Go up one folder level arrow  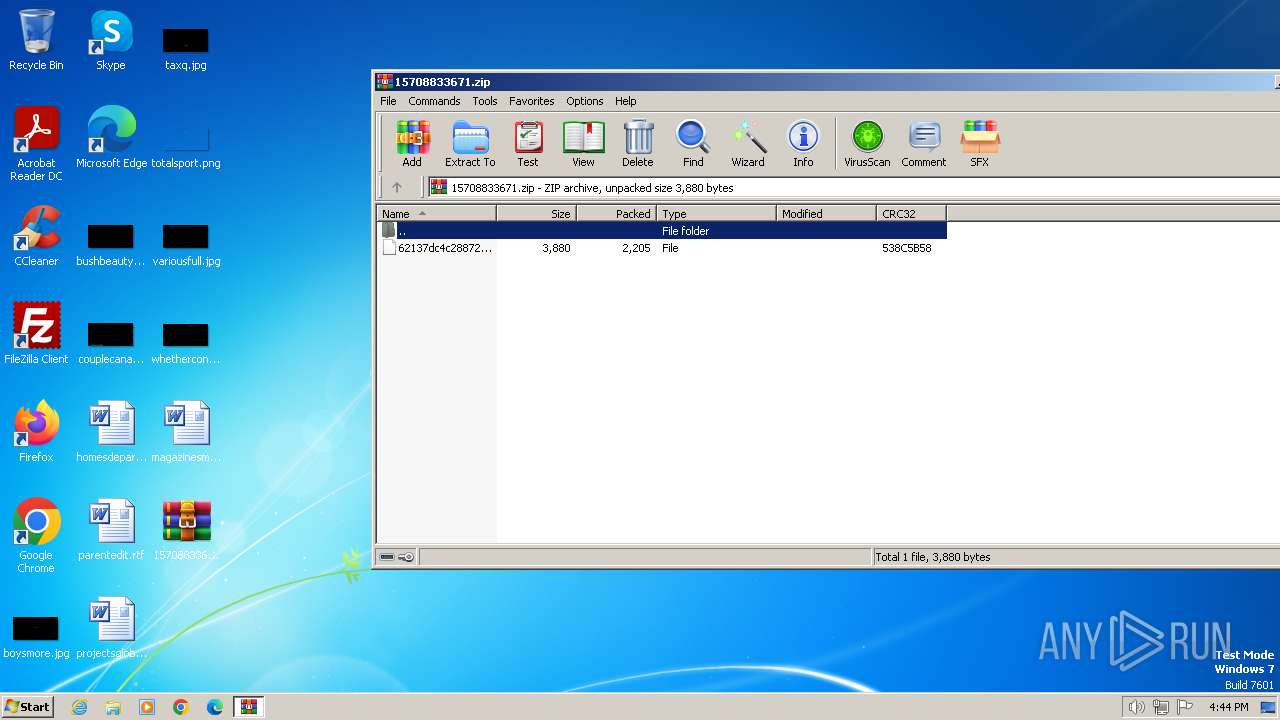397,187
